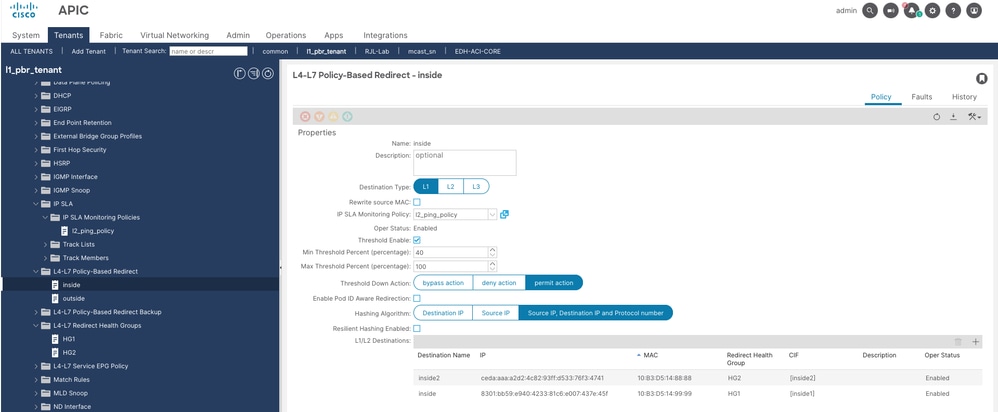Click the bookmark icon on policy panel
Screen dimensions: 998x412
[x=981, y=78]
